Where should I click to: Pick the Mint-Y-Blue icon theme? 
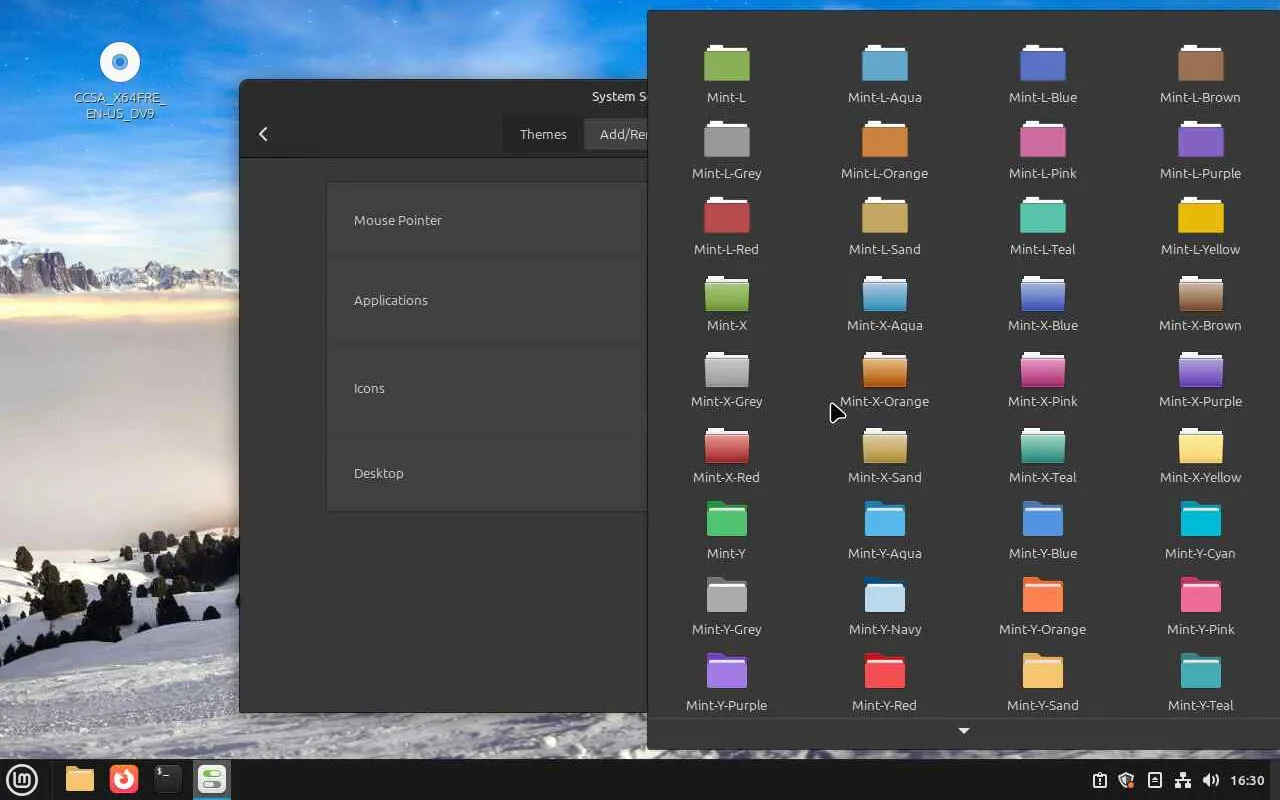coord(1042,530)
